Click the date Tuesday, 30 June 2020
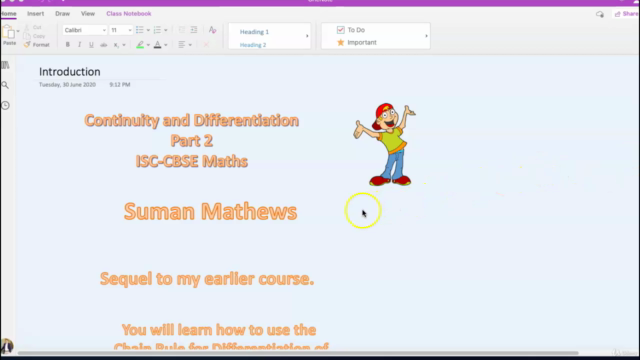This screenshot has width=640, height=360. 67,84
